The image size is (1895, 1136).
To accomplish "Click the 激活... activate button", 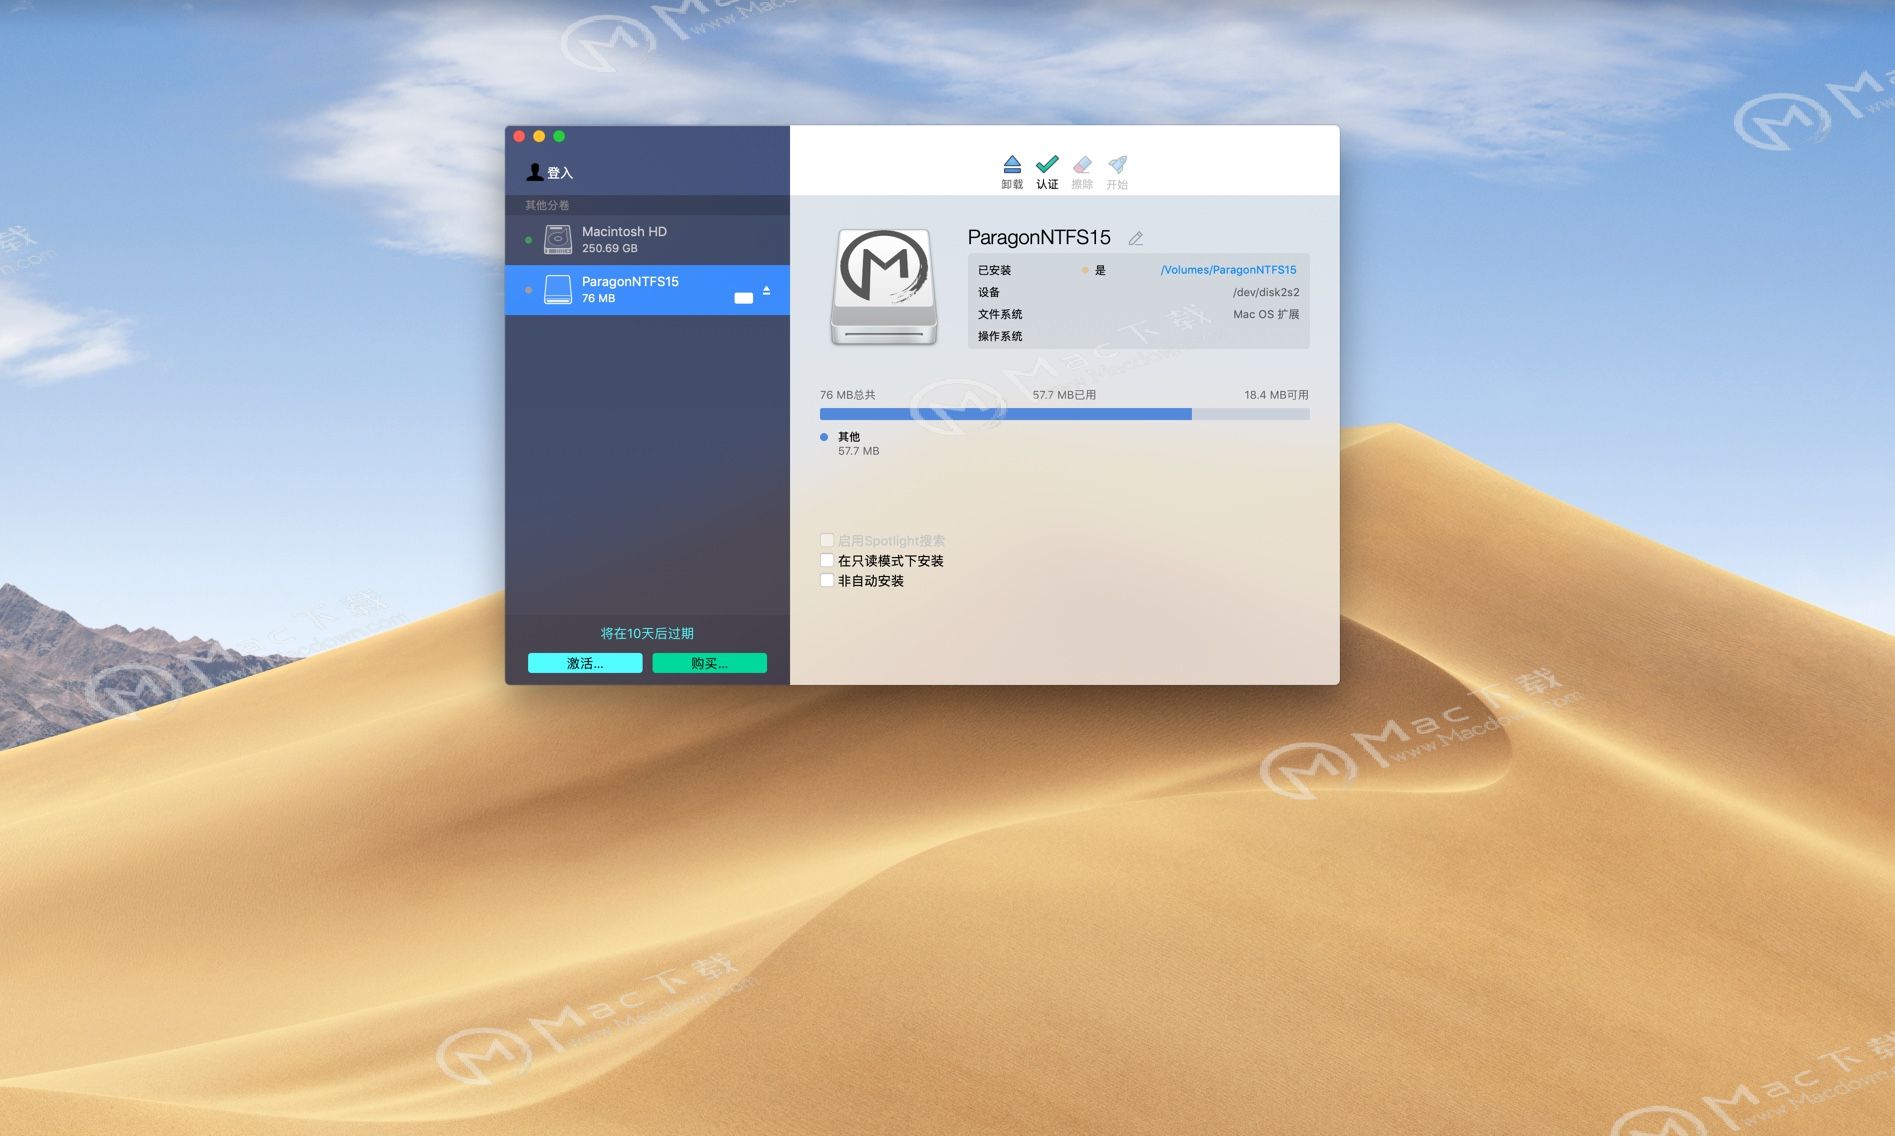I will (x=585, y=663).
